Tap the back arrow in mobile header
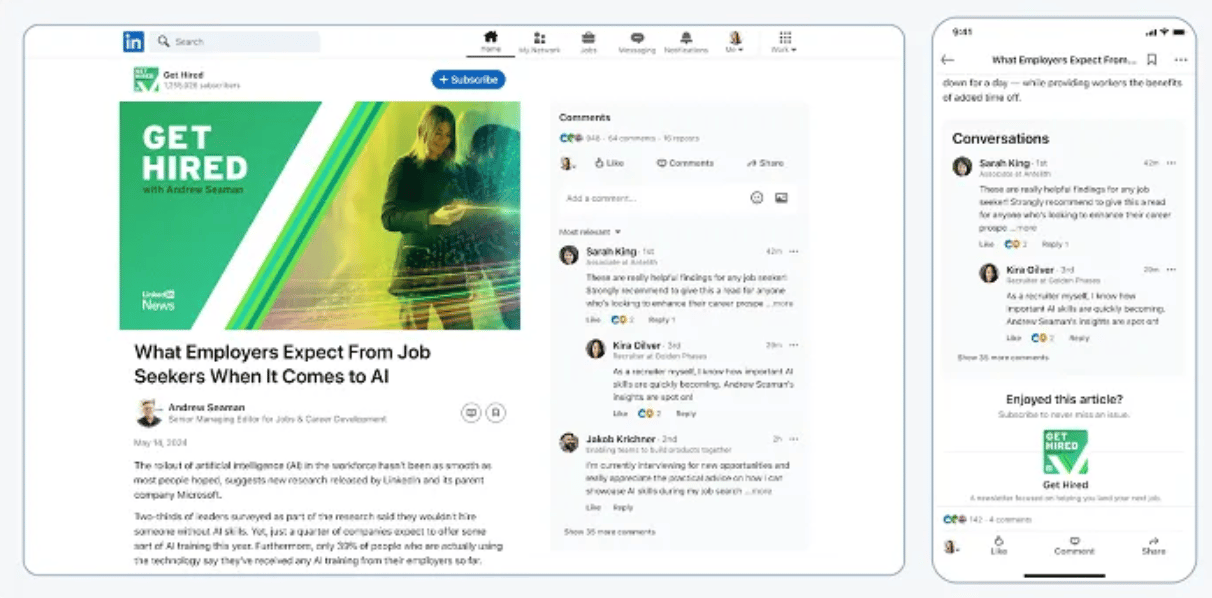The image size is (1212, 598). [x=948, y=60]
